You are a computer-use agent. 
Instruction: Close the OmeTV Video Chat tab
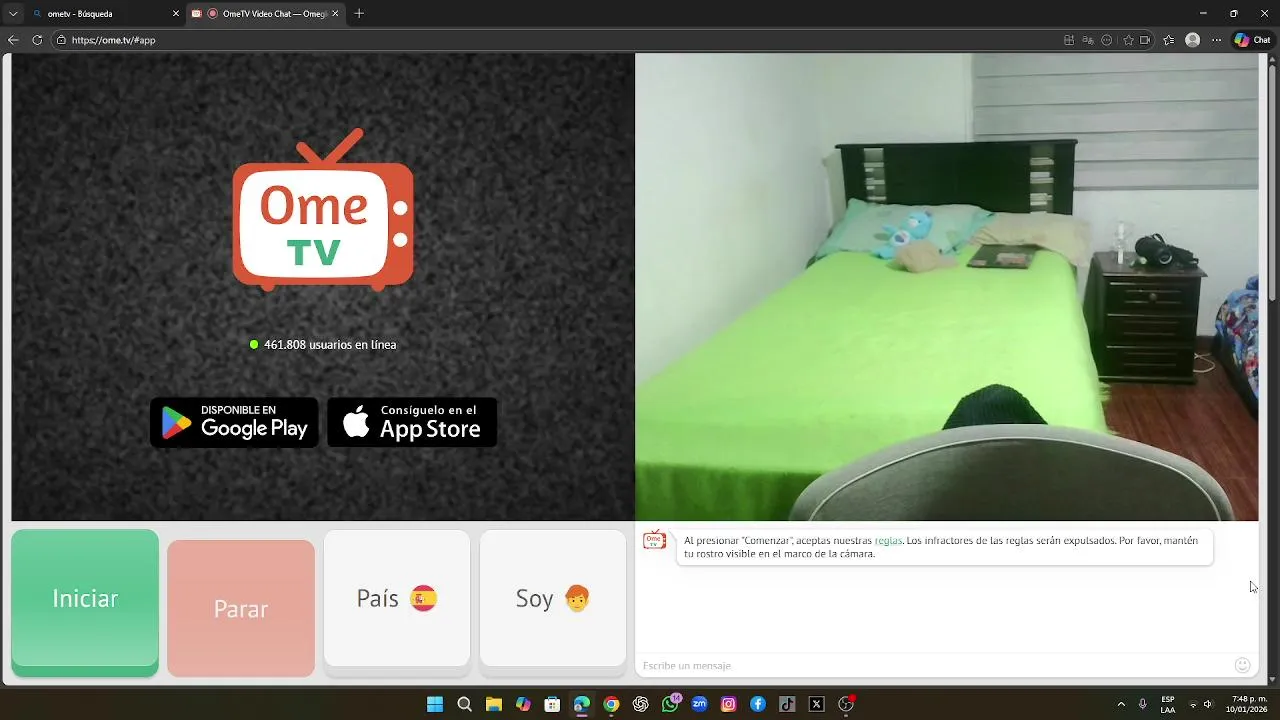click(x=335, y=14)
